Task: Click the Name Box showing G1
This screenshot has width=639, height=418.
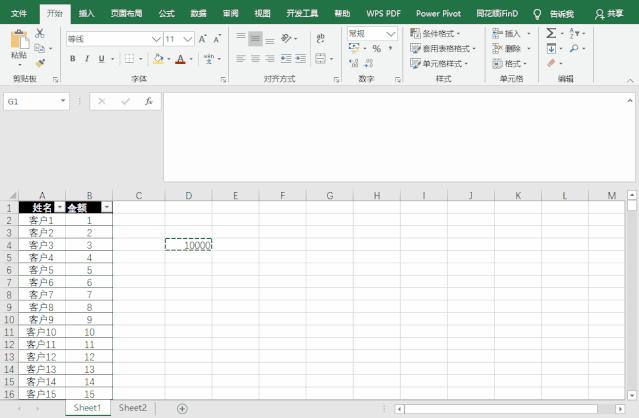Action: click(36, 101)
